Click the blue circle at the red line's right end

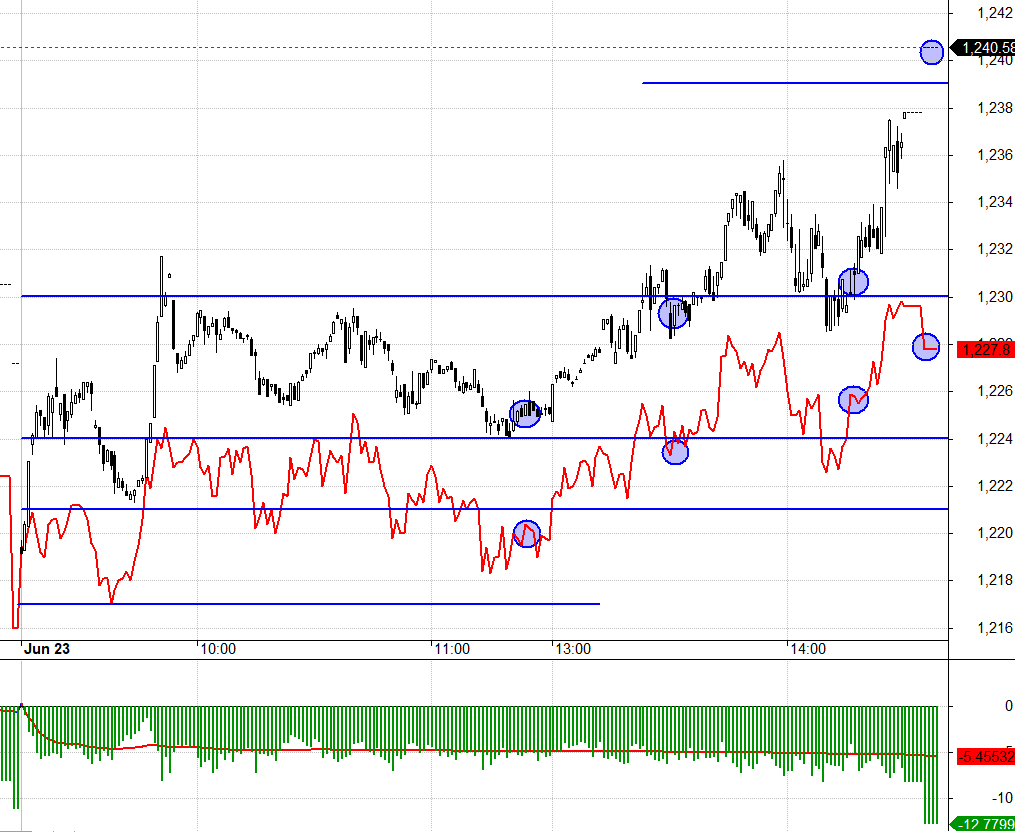[x=926, y=347]
